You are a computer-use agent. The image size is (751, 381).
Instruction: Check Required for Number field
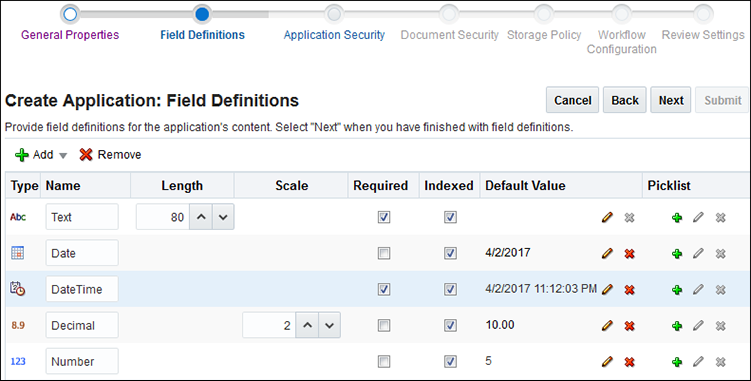point(384,361)
